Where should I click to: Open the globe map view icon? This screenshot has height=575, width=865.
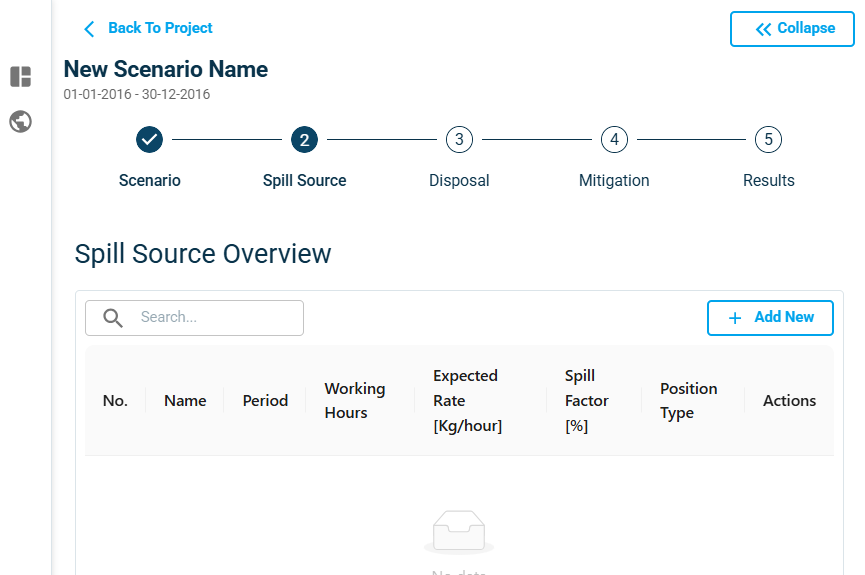[20, 122]
